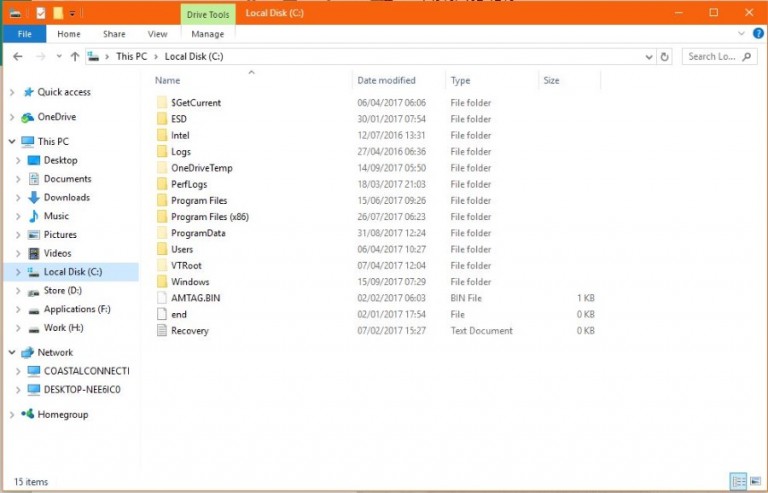Click the Forward navigation arrow

pyautogui.click(x=41, y=57)
